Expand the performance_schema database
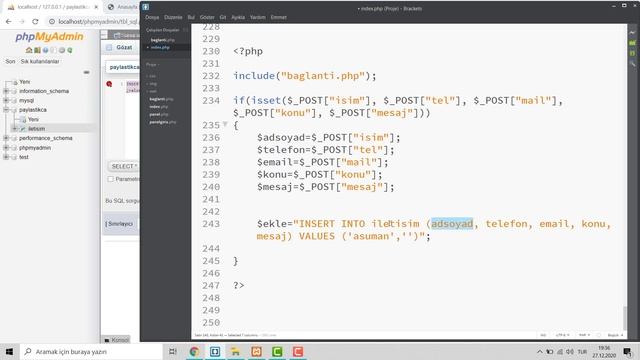The image size is (640, 360). coord(6,138)
